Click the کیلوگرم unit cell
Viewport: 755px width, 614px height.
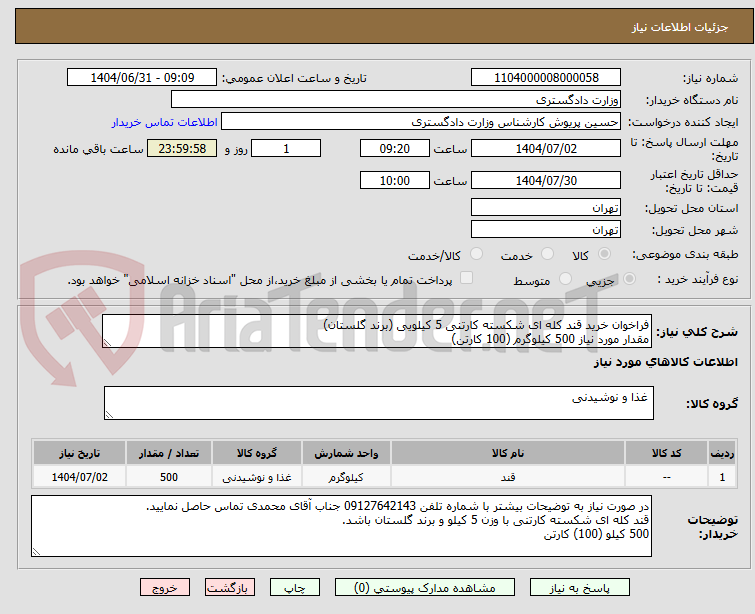click(346, 477)
